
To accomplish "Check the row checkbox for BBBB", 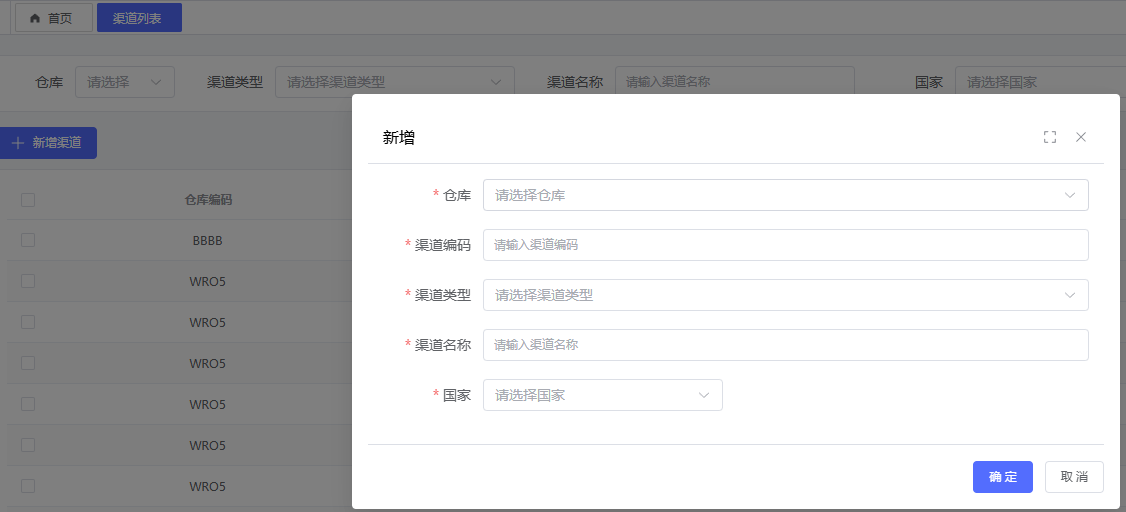I will [28, 241].
